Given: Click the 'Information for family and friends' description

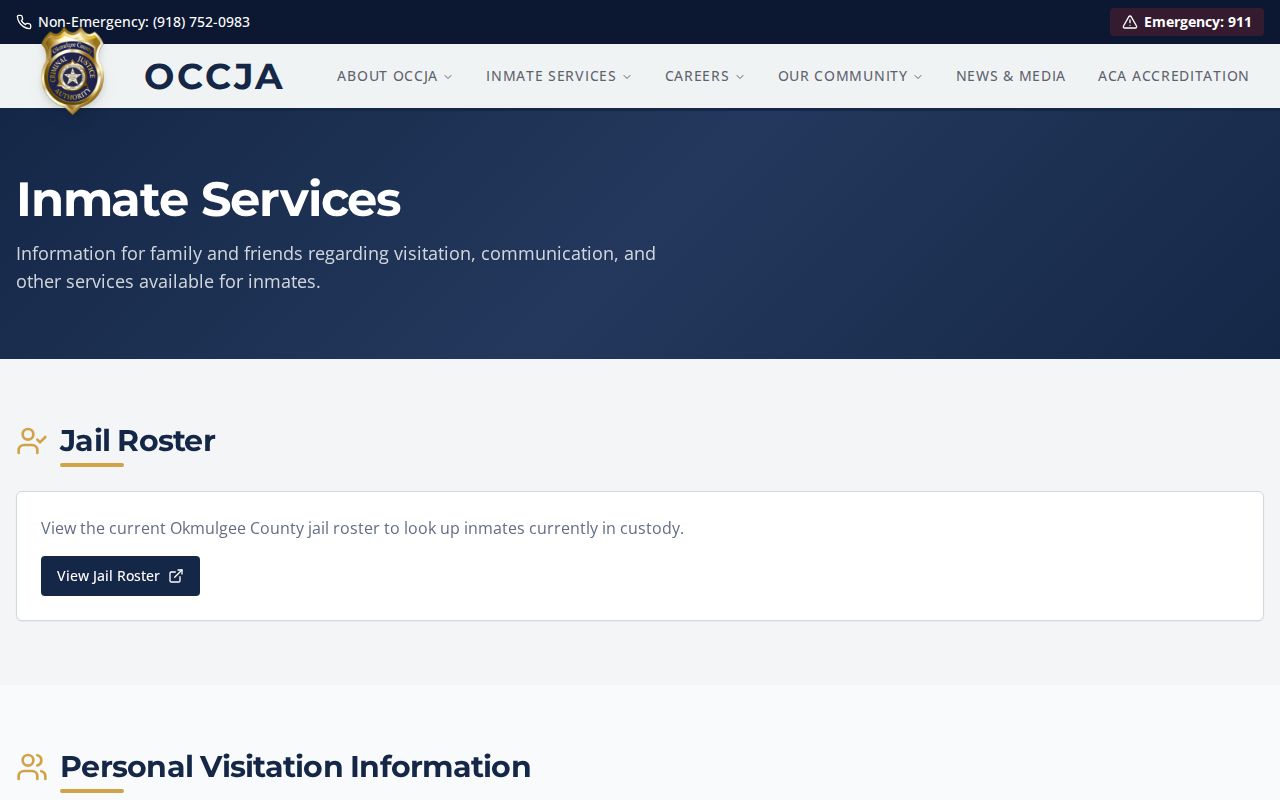Looking at the screenshot, I should click(x=336, y=267).
